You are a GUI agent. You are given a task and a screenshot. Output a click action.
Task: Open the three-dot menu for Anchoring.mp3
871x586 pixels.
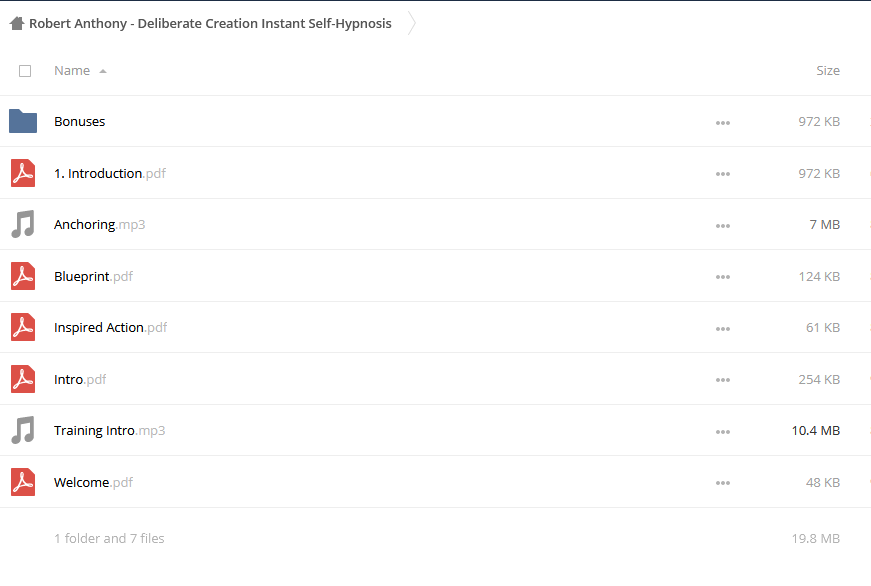click(723, 226)
